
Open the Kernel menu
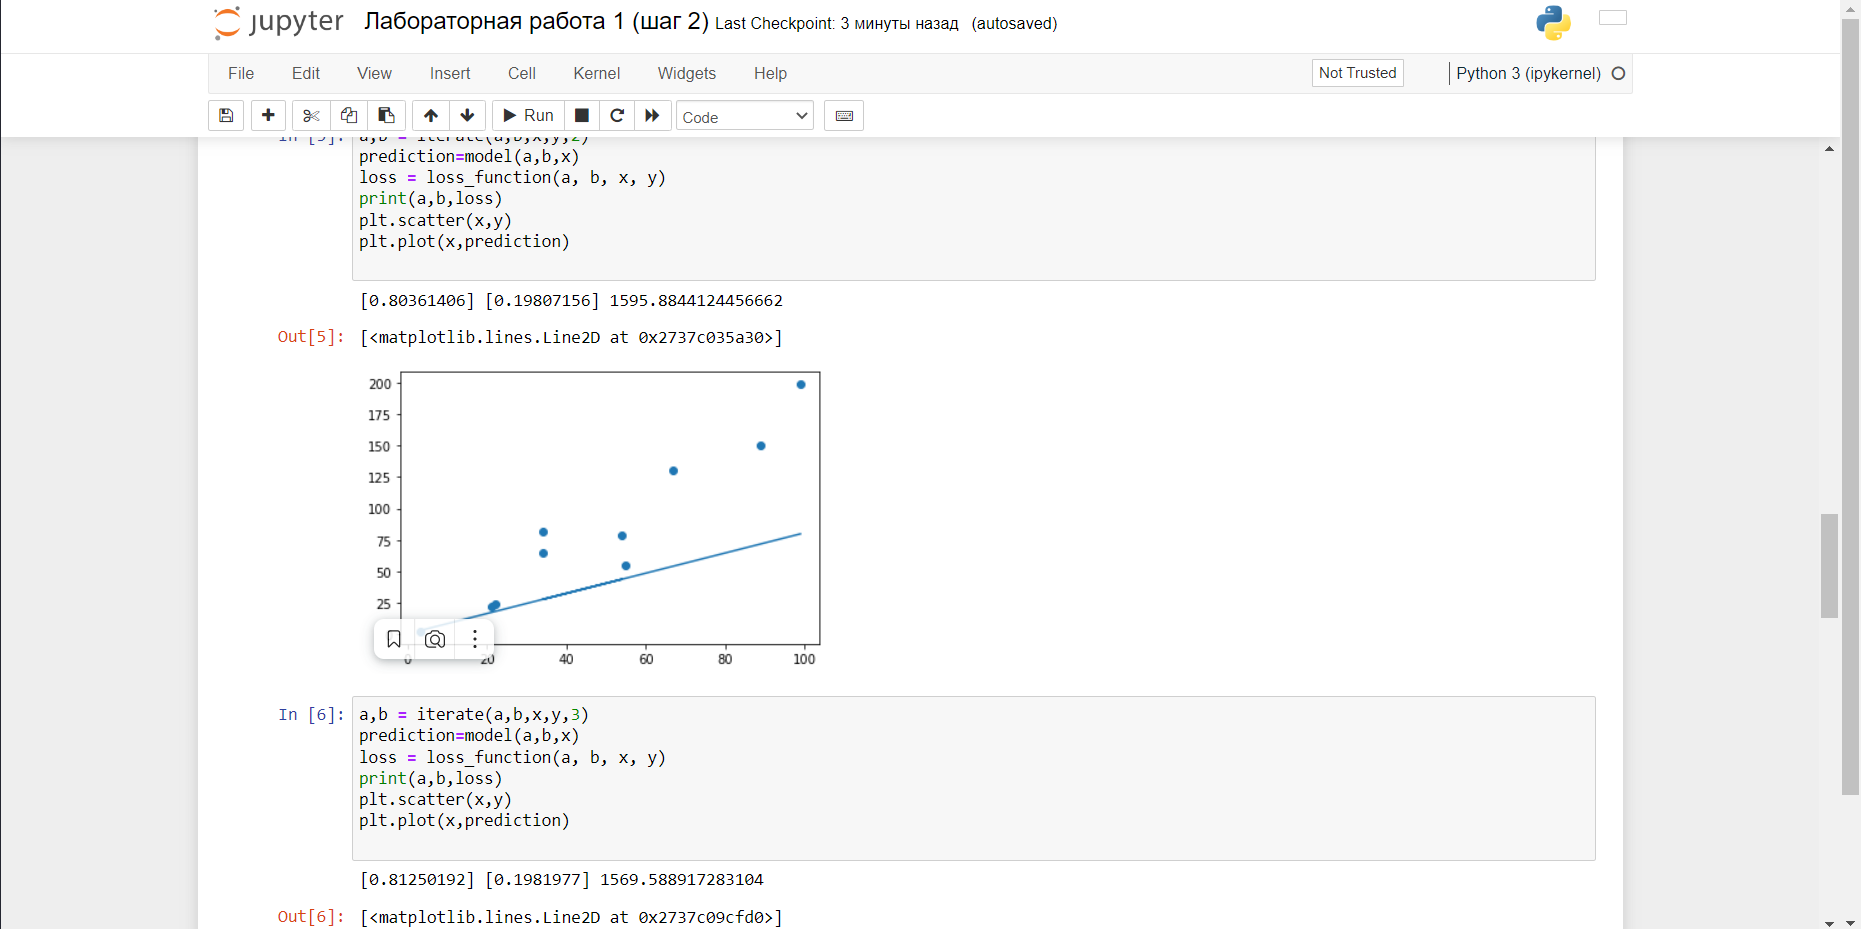pos(596,73)
